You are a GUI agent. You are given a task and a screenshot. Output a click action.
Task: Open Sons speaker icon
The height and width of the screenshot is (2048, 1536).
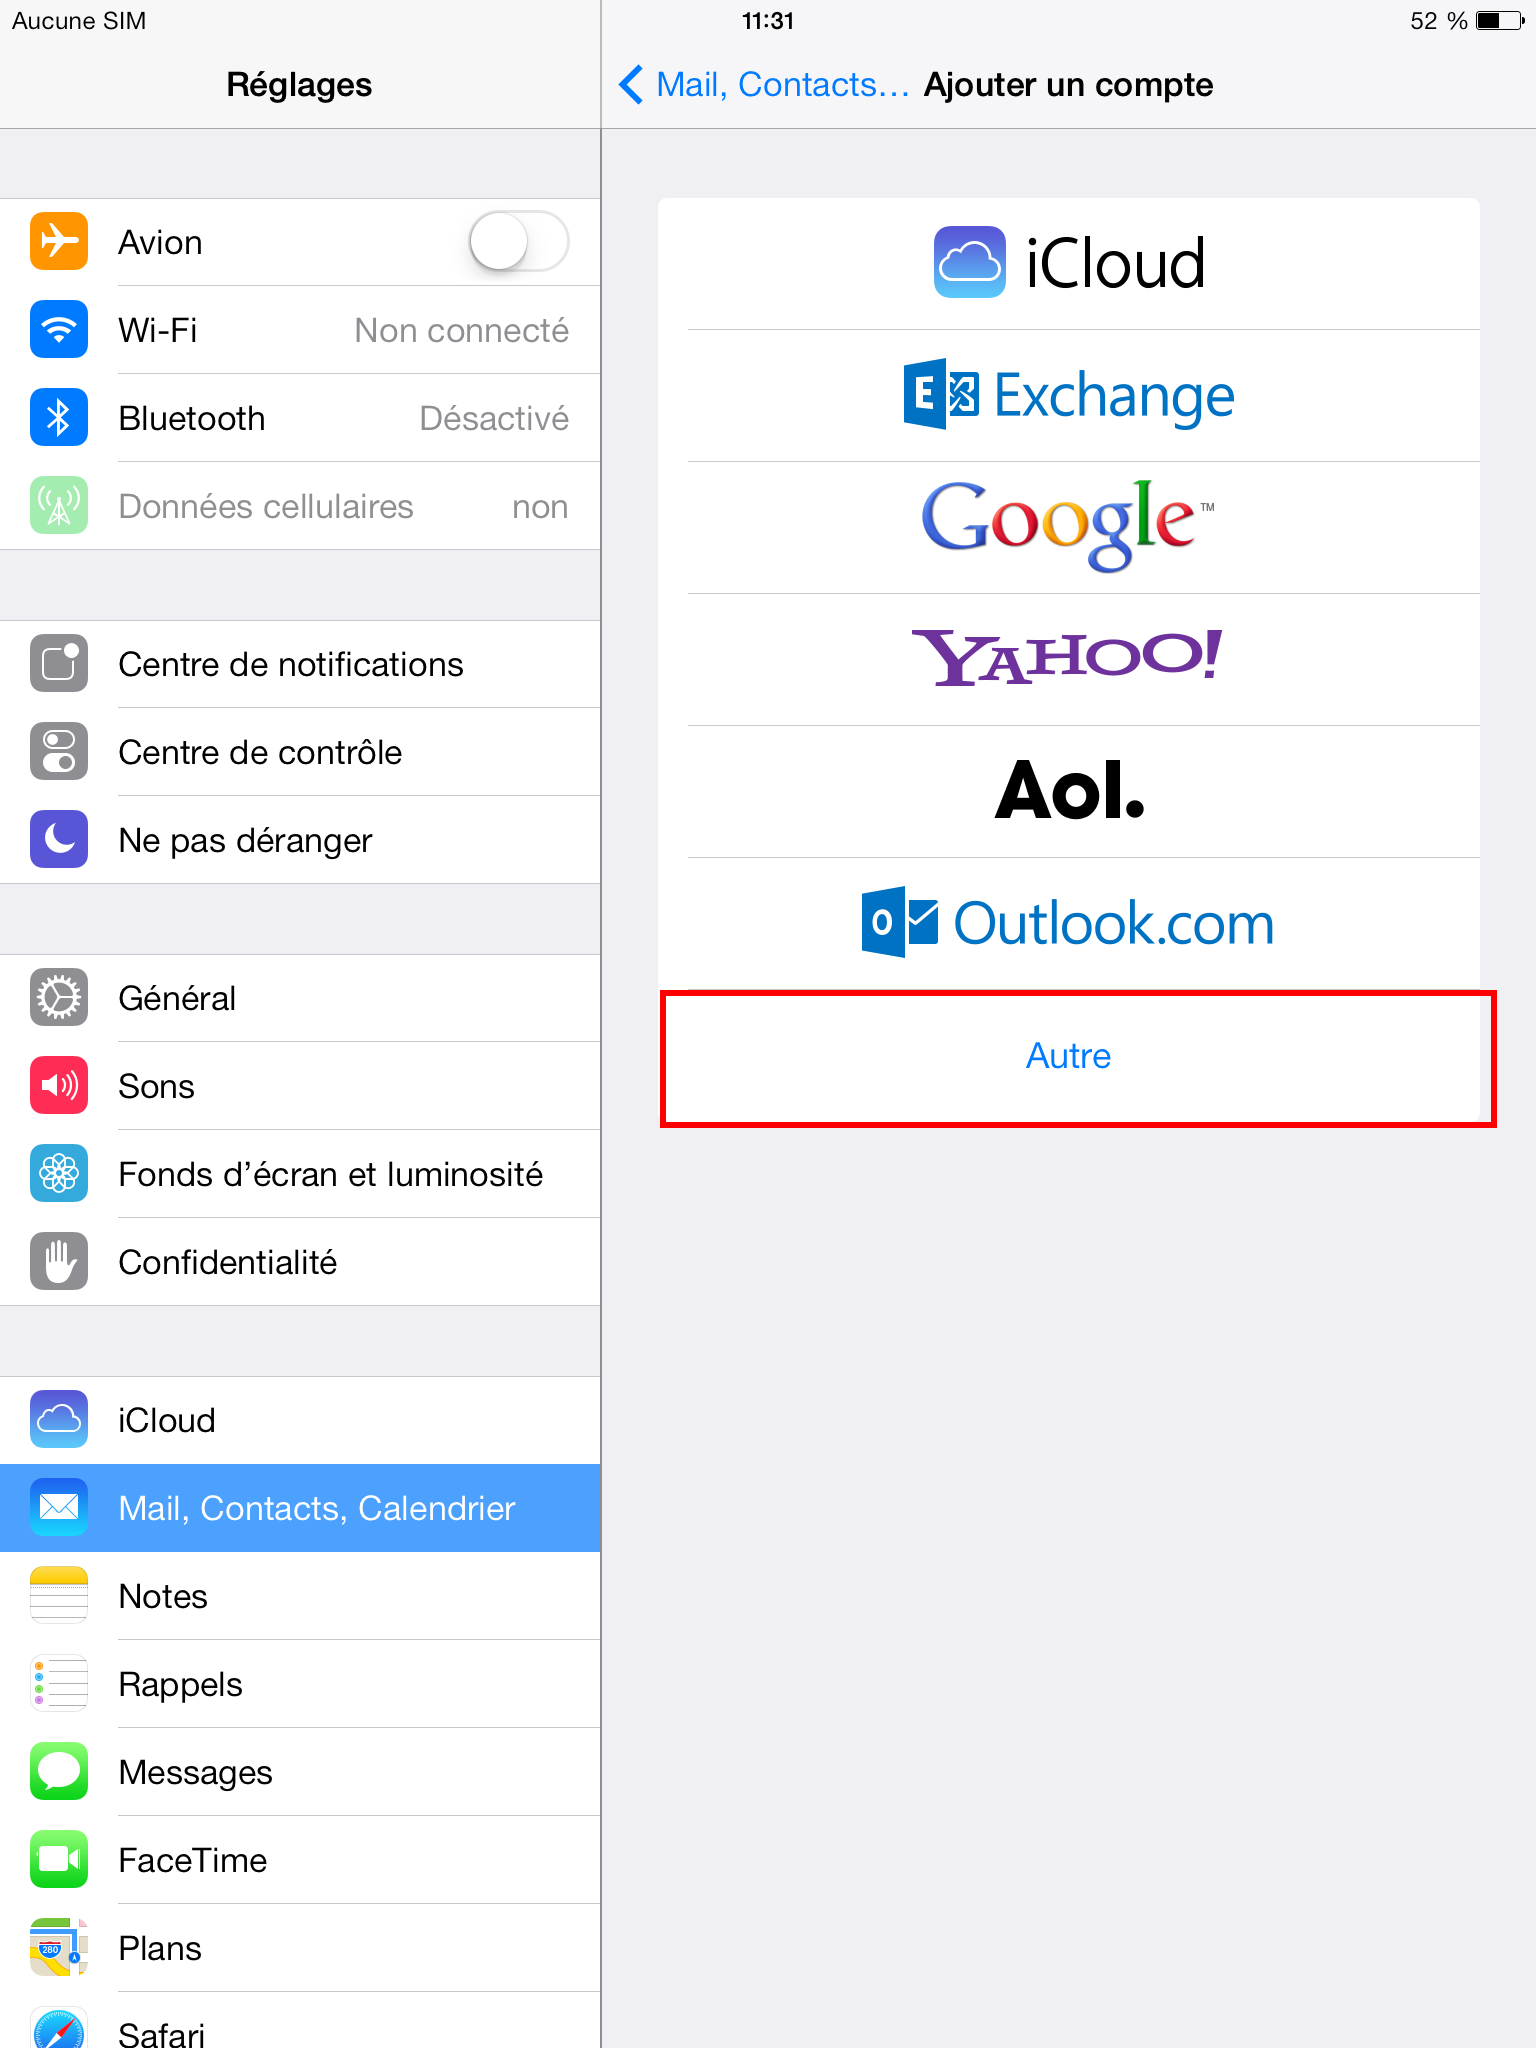(x=59, y=1086)
